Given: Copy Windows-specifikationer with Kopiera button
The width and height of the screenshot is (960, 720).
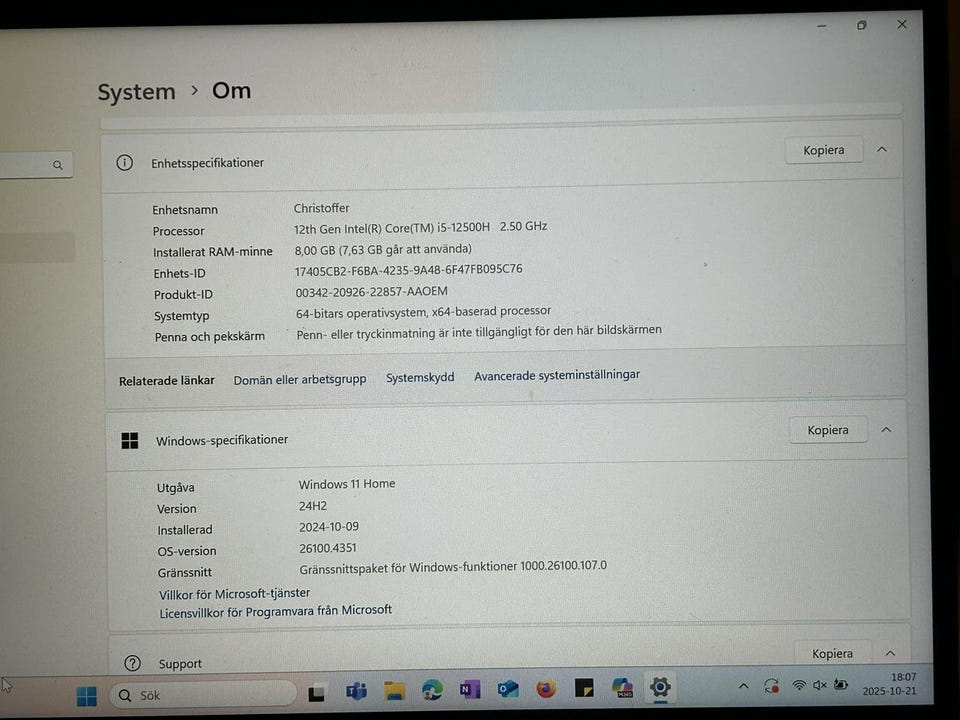Looking at the screenshot, I should click(x=828, y=430).
